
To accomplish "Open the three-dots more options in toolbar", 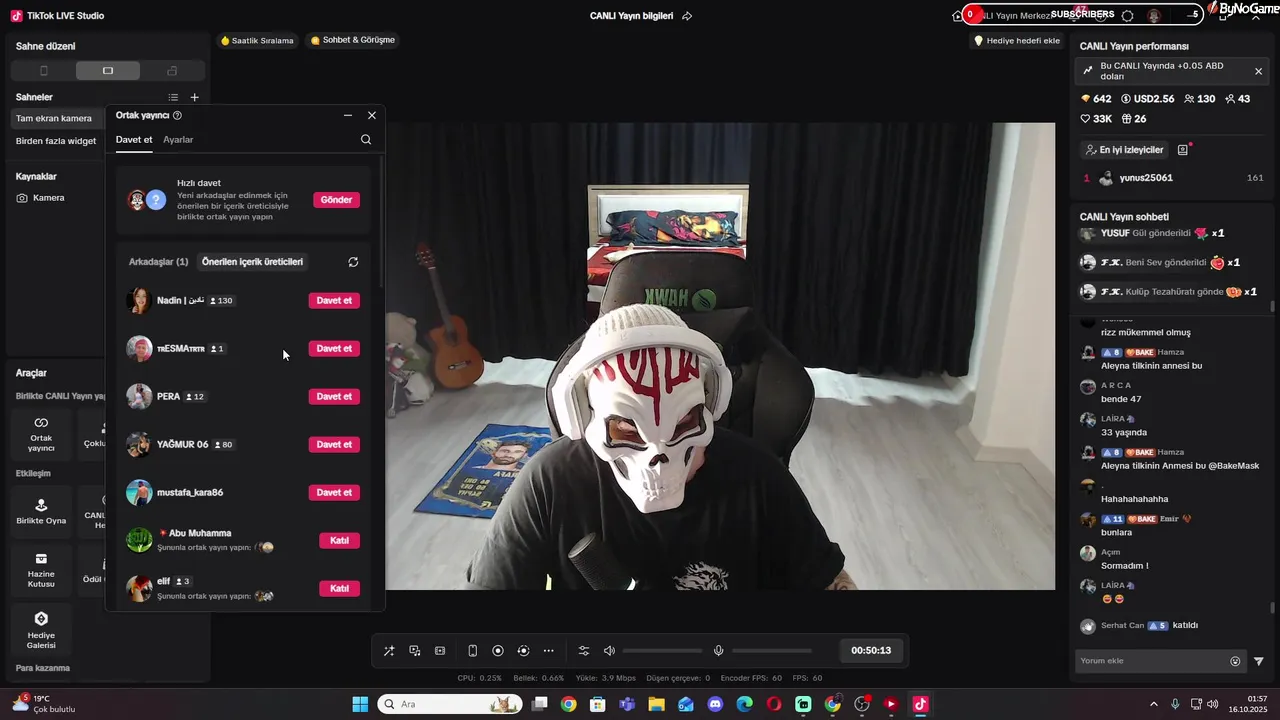I will point(548,651).
